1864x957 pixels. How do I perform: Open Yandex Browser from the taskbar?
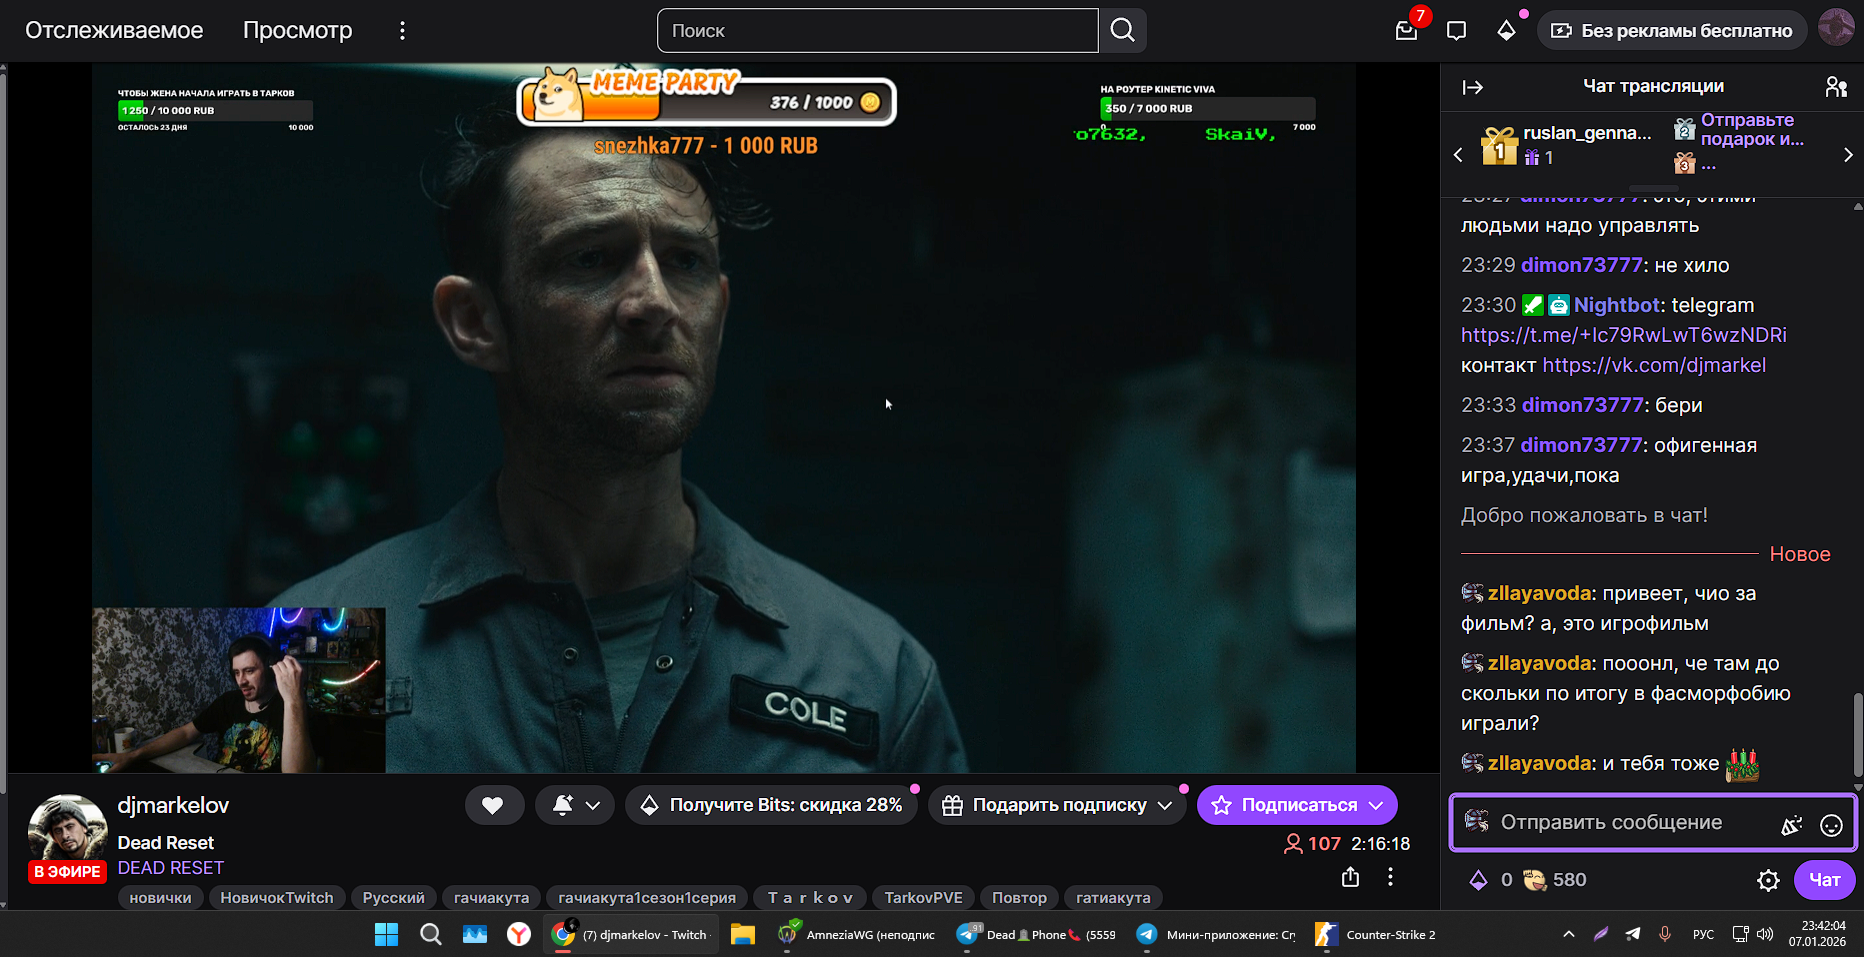[518, 934]
